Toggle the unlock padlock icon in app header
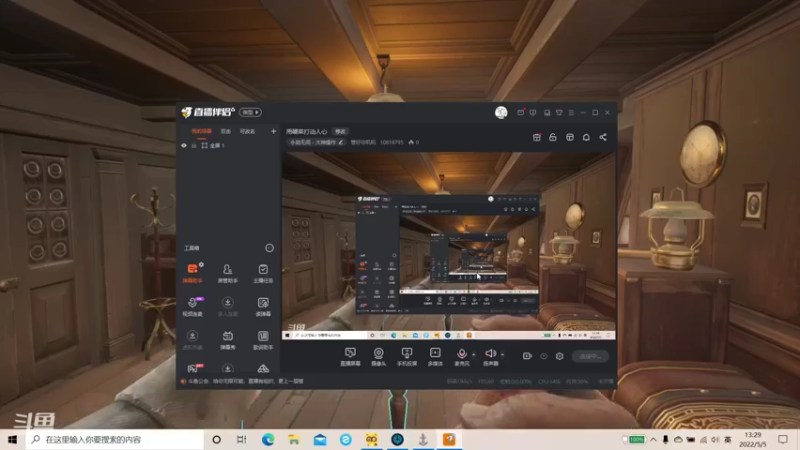The height and width of the screenshot is (450, 800). (x=553, y=137)
